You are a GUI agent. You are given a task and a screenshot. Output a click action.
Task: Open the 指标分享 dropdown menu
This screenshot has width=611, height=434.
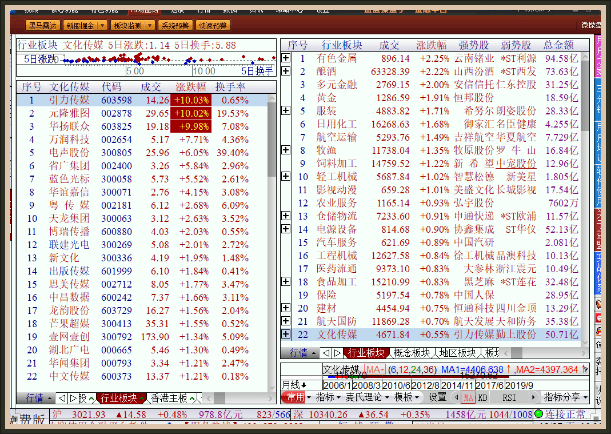tap(565, 397)
